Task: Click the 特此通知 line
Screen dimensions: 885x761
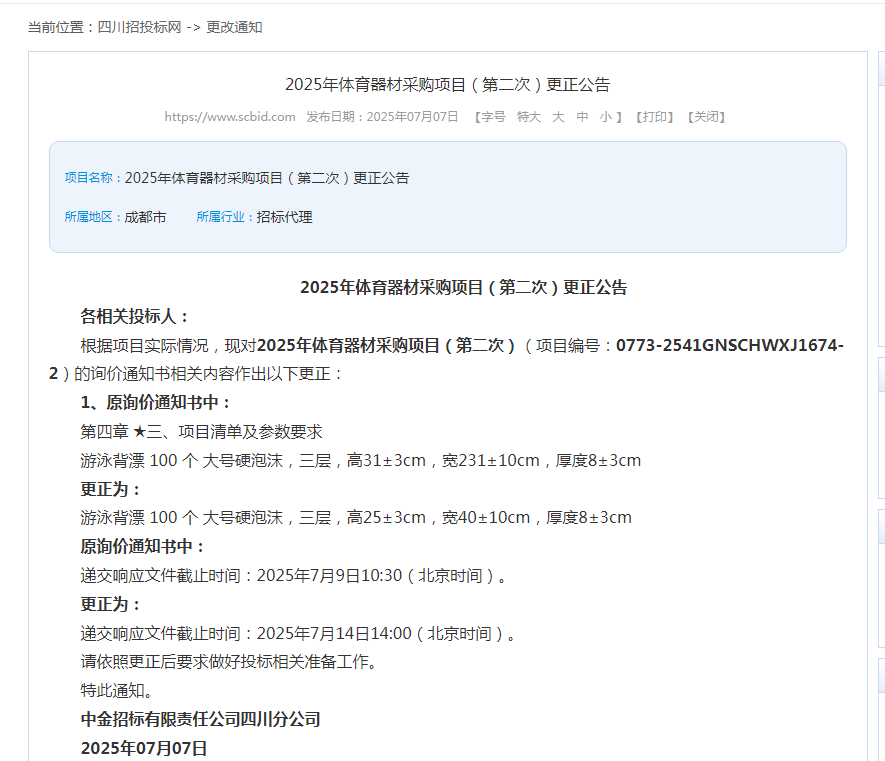Action: (x=116, y=690)
